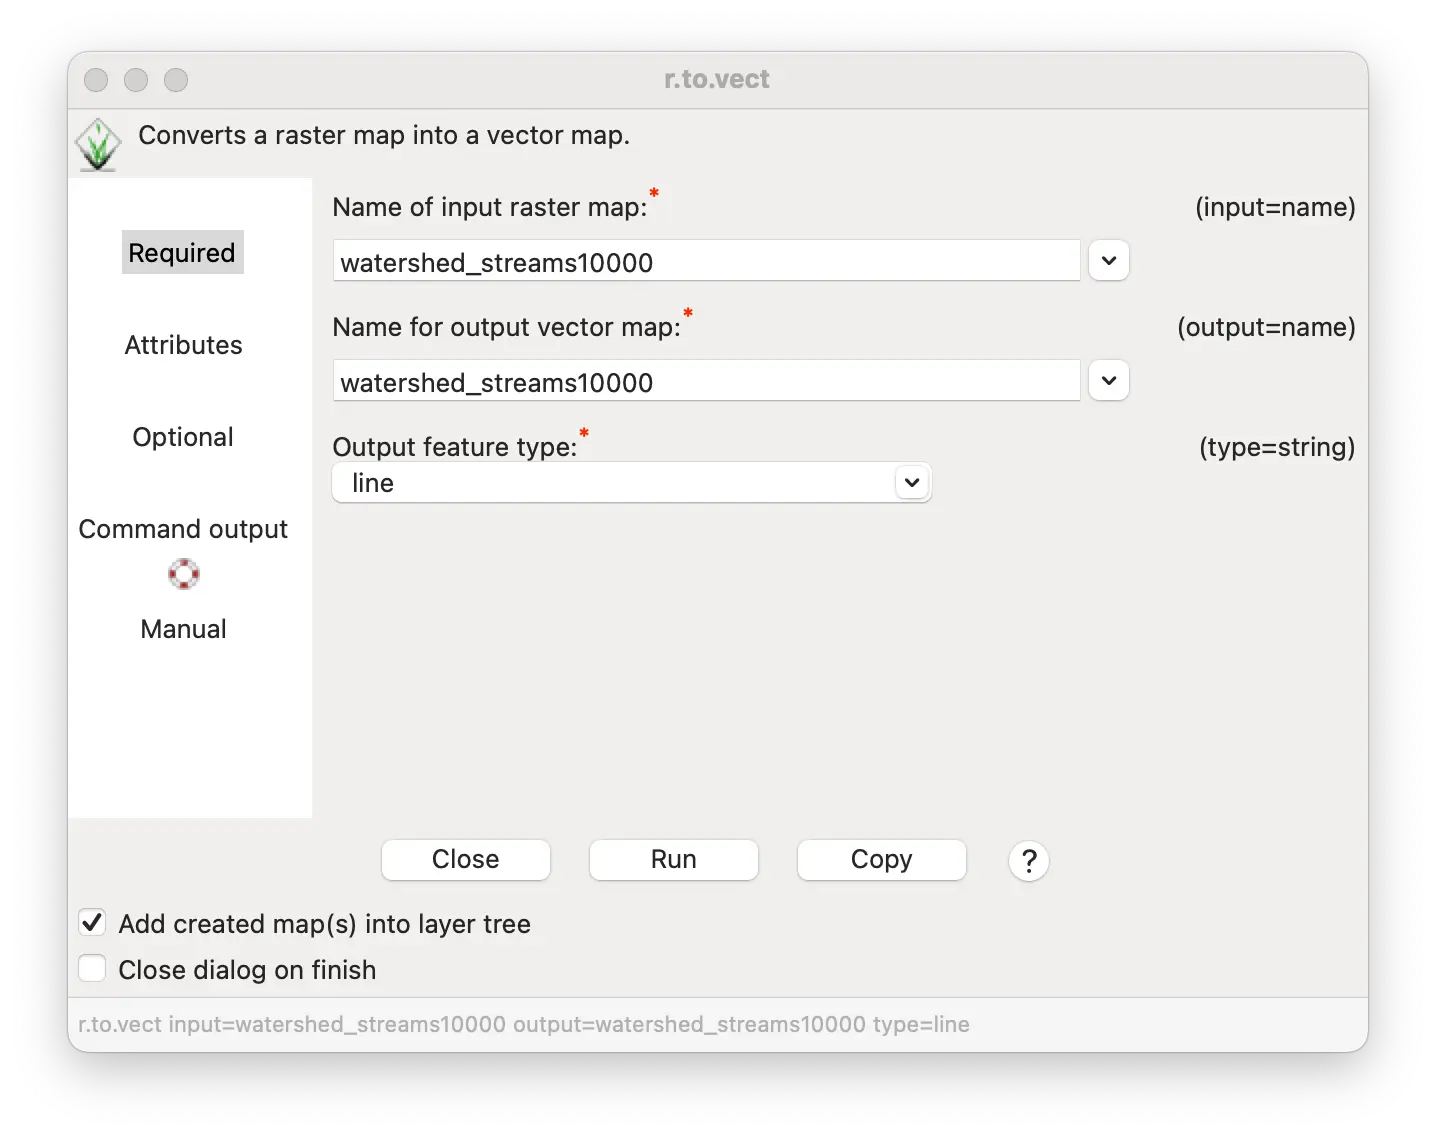Click the gray close window button

click(x=96, y=80)
